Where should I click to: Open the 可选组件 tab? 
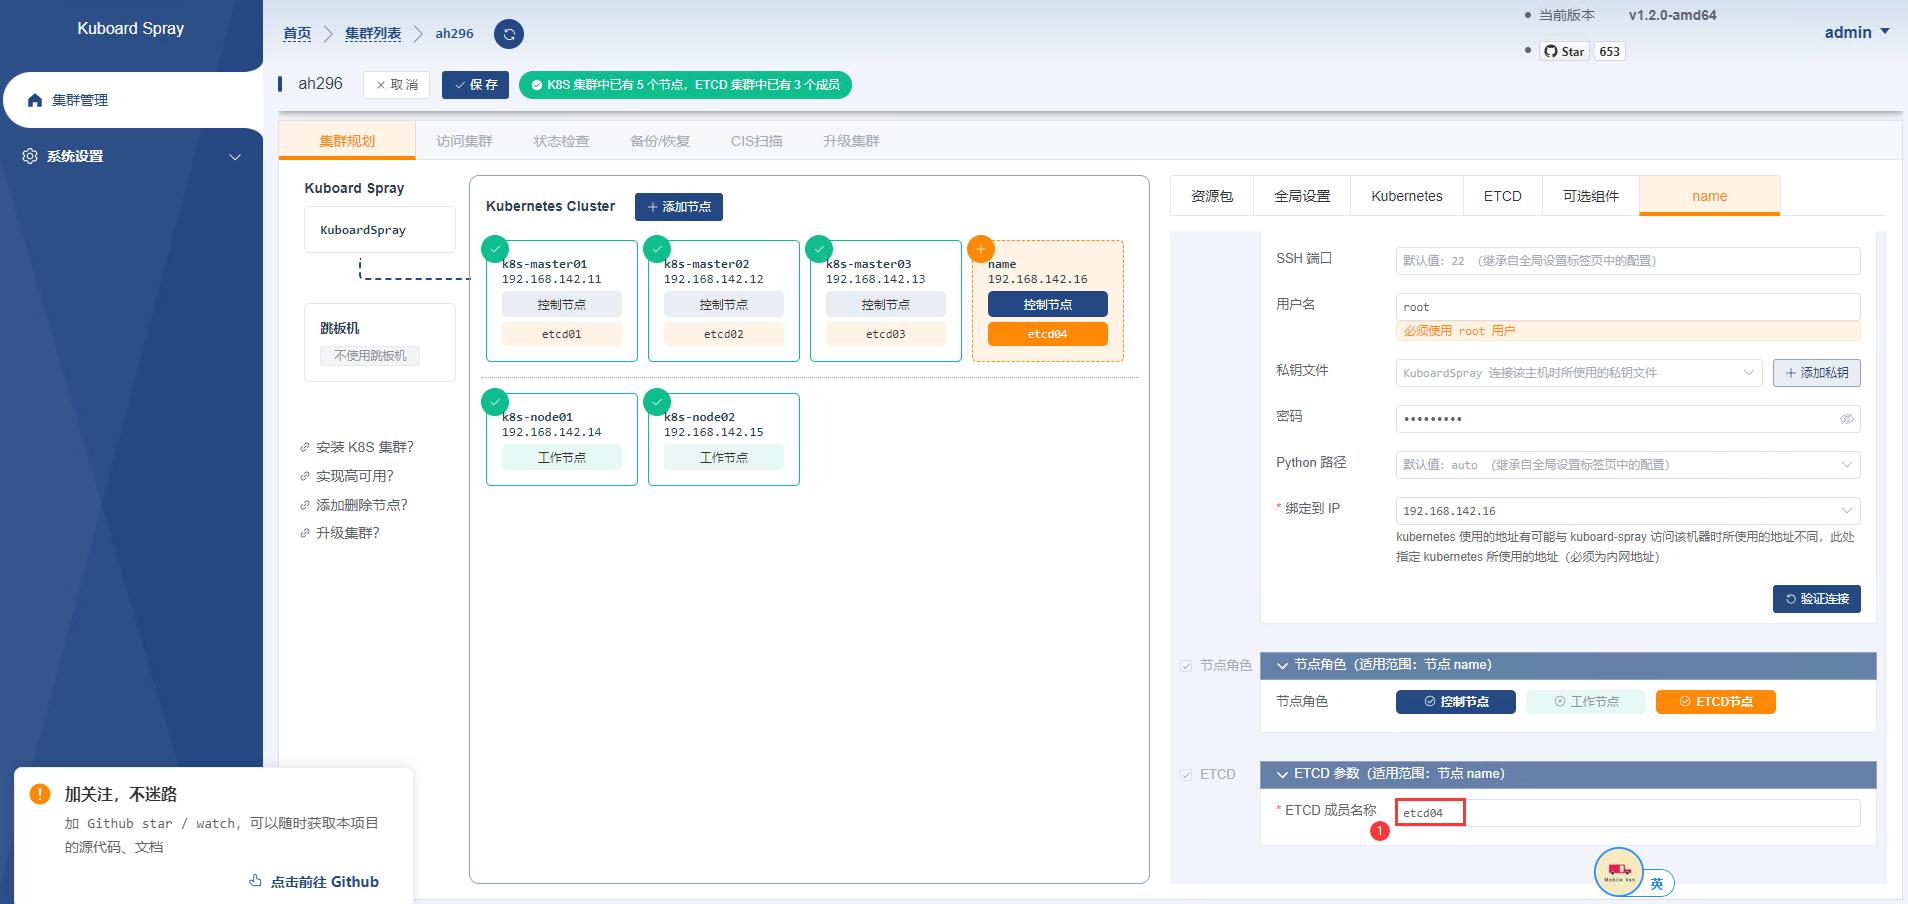(1591, 196)
